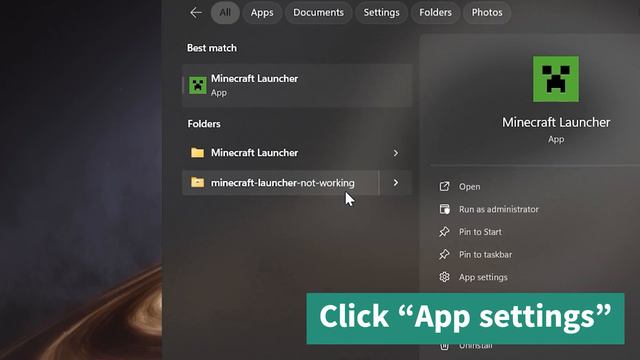Choose Run as administrator

click(x=498, y=209)
